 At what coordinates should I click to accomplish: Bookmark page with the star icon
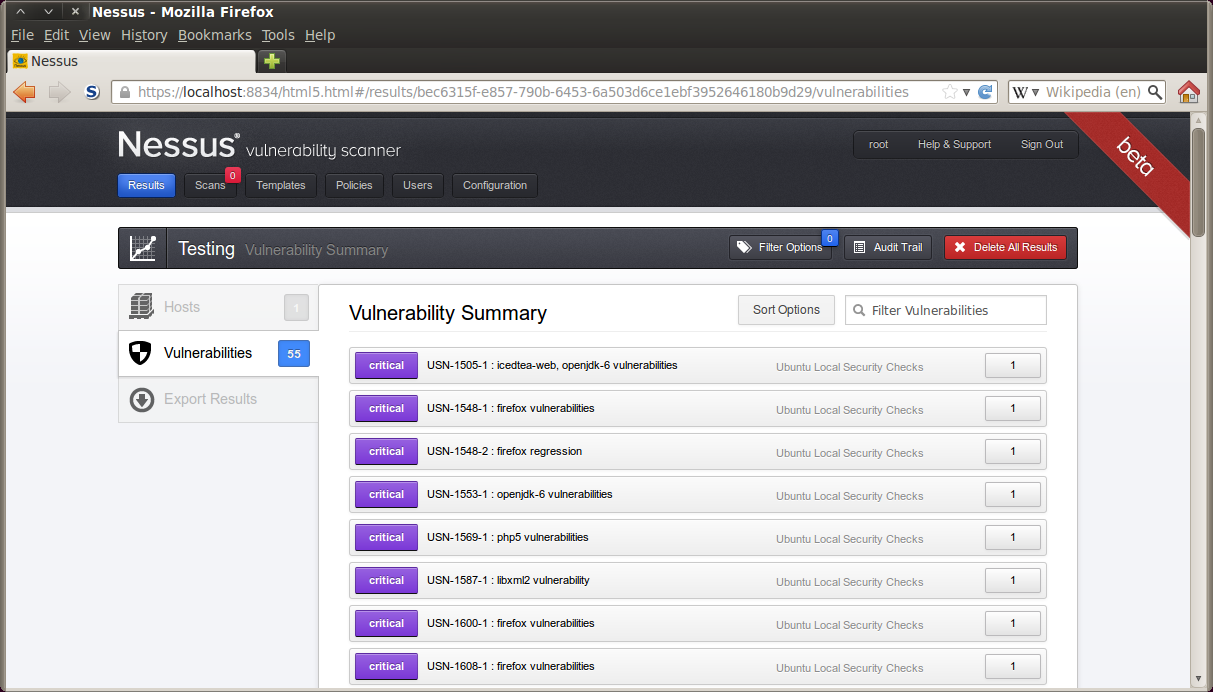click(949, 92)
